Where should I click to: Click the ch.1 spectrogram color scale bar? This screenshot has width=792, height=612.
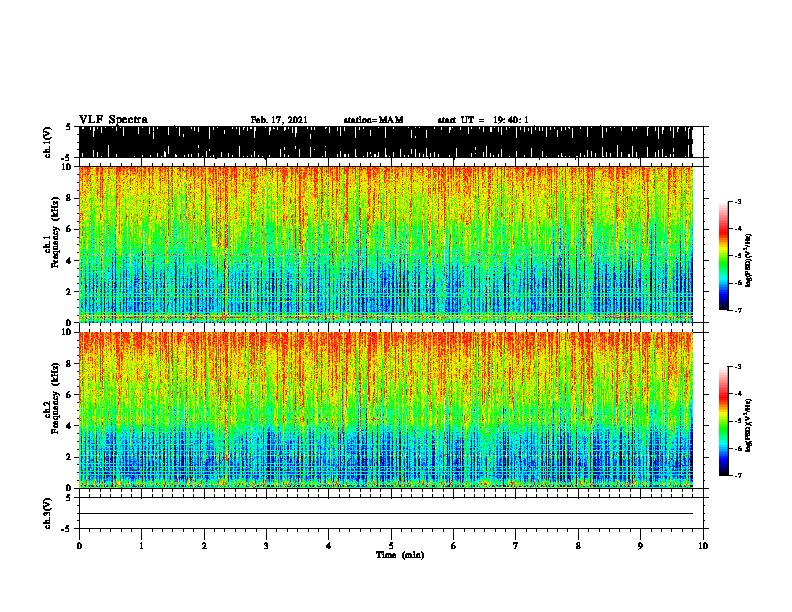(x=724, y=256)
